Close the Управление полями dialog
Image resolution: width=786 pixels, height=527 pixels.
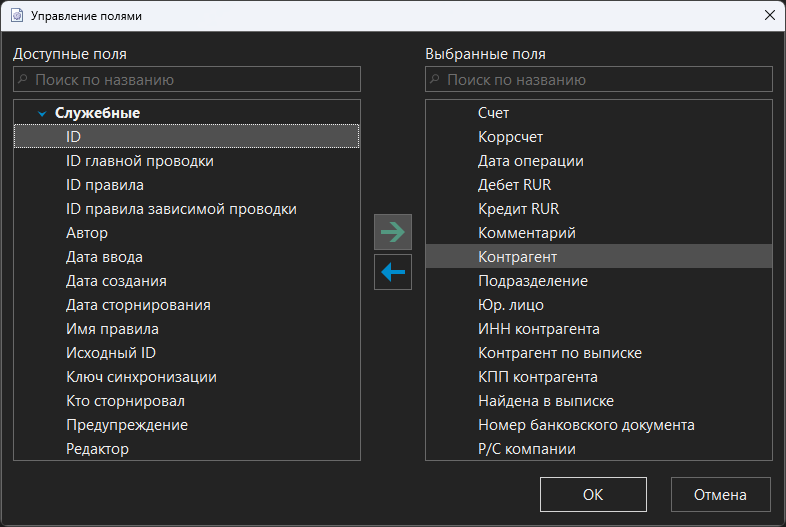click(x=769, y=16)
